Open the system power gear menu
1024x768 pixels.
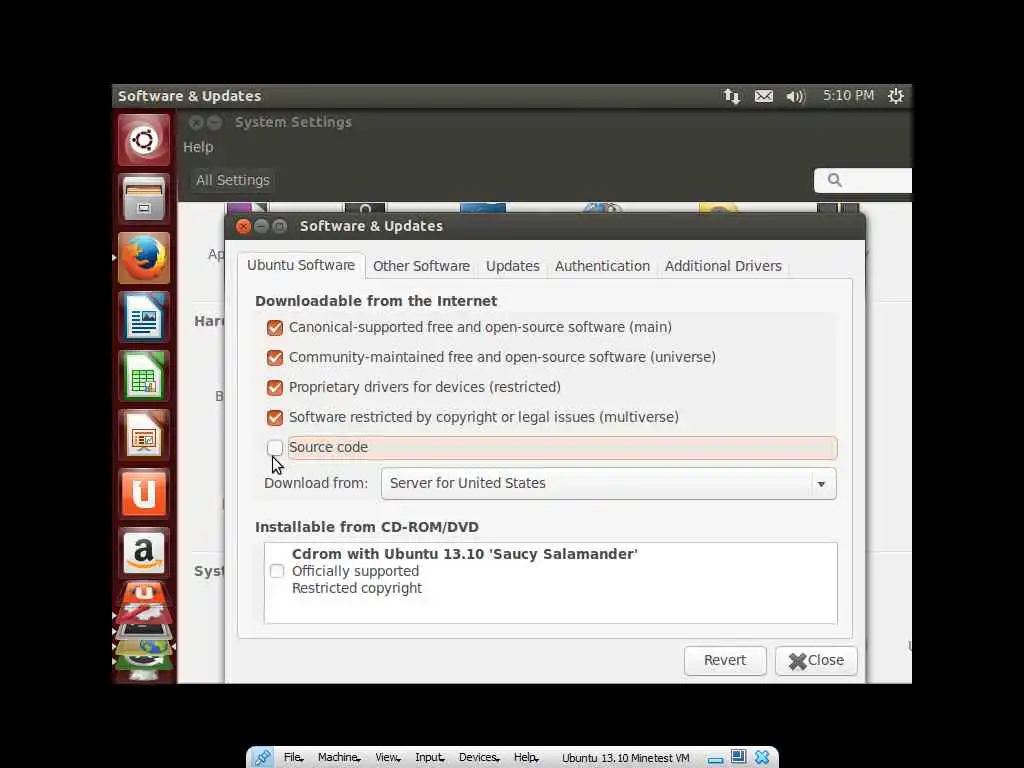[x=895, y=96]
